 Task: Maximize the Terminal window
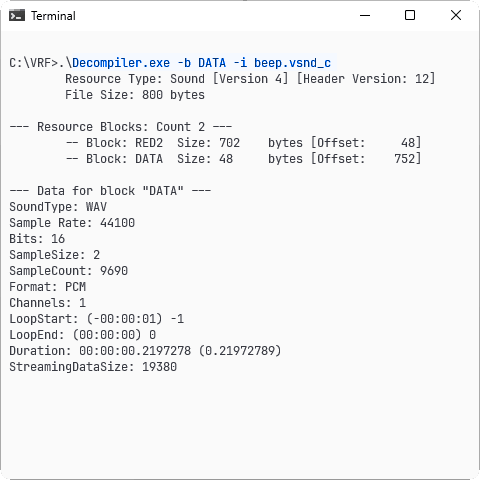point(410,15)
